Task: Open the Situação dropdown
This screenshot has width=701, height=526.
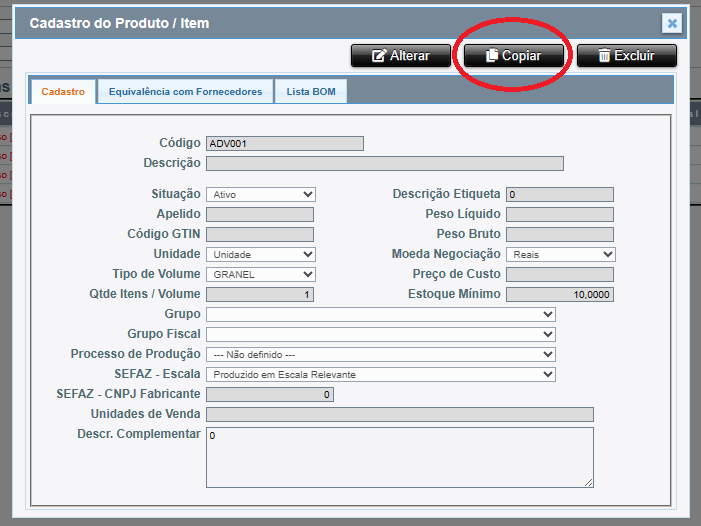Action: pos(261,195)
